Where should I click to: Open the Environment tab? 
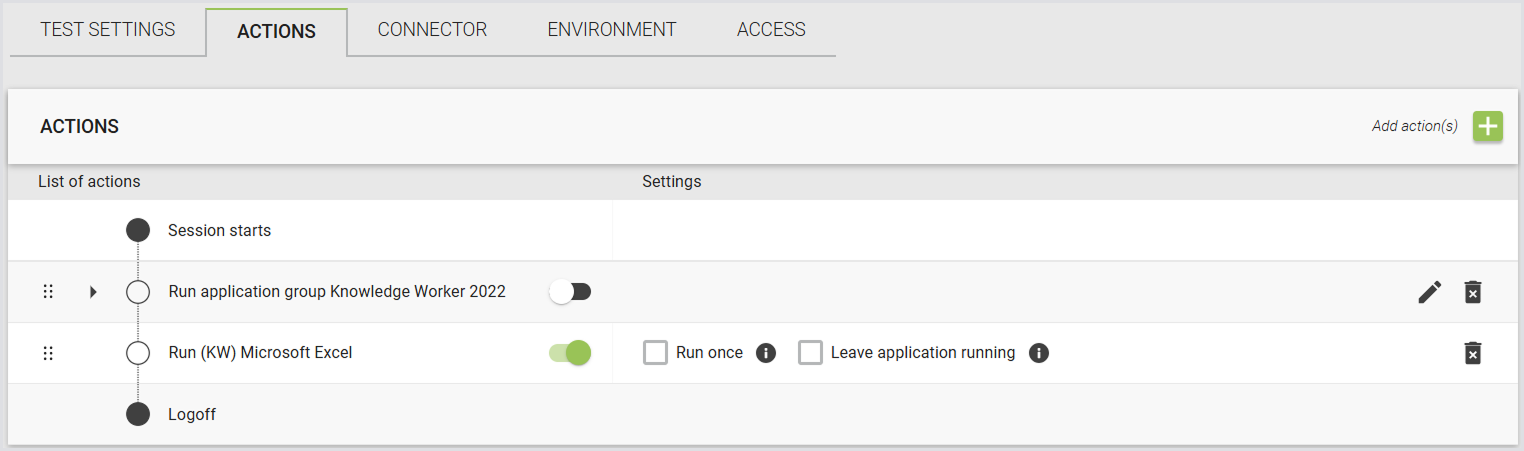(612, 30)
